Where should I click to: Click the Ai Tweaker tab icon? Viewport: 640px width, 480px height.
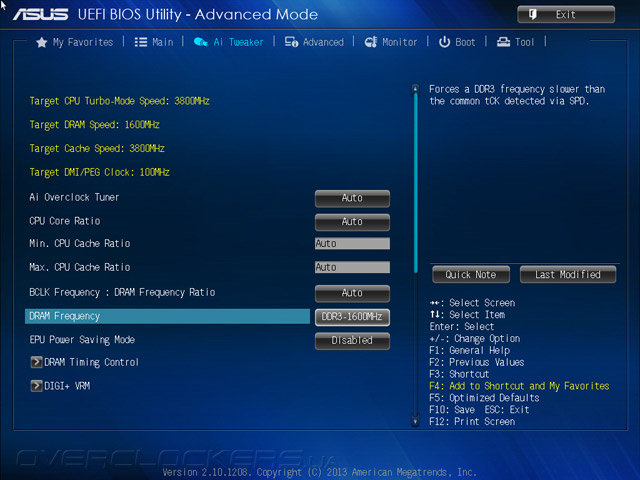(200, 42)
